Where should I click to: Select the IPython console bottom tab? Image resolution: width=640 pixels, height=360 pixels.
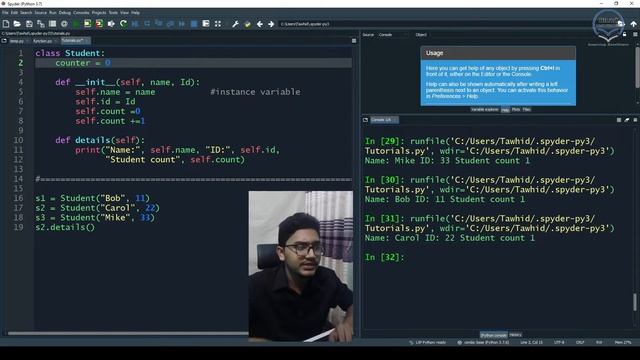point(493,335)
